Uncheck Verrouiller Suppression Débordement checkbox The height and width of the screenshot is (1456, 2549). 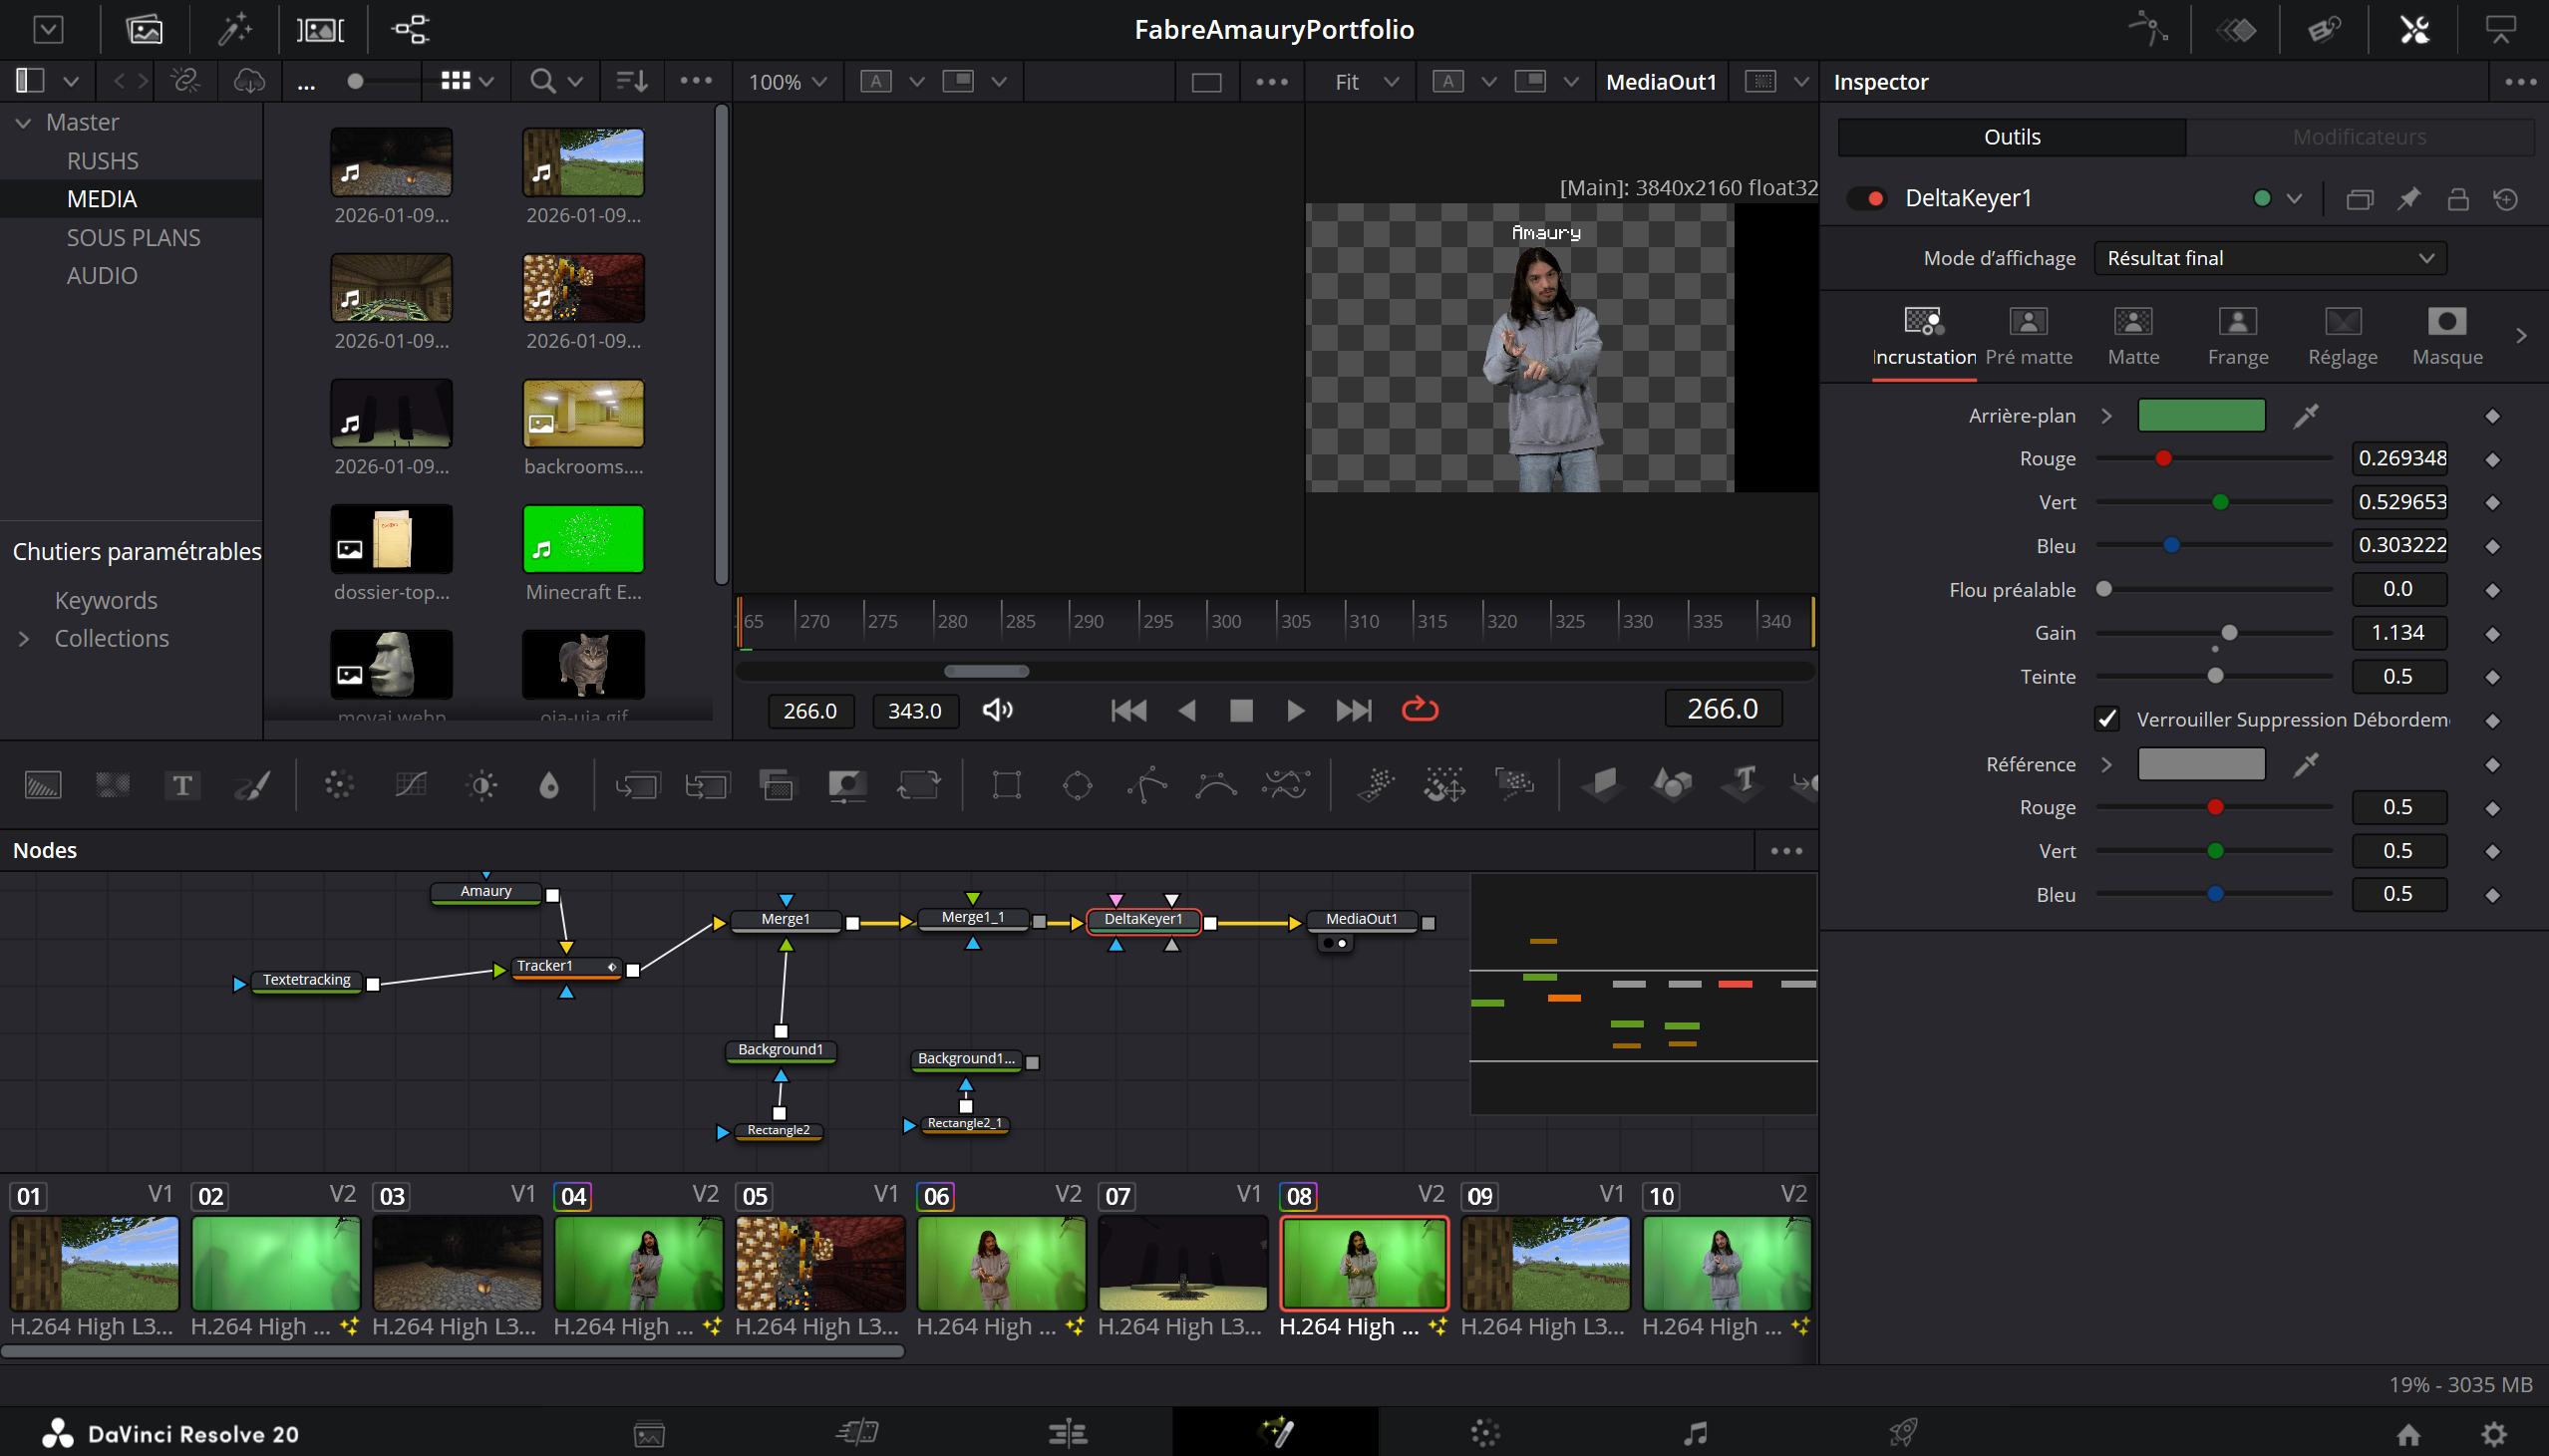click(x=2107, y=719)
